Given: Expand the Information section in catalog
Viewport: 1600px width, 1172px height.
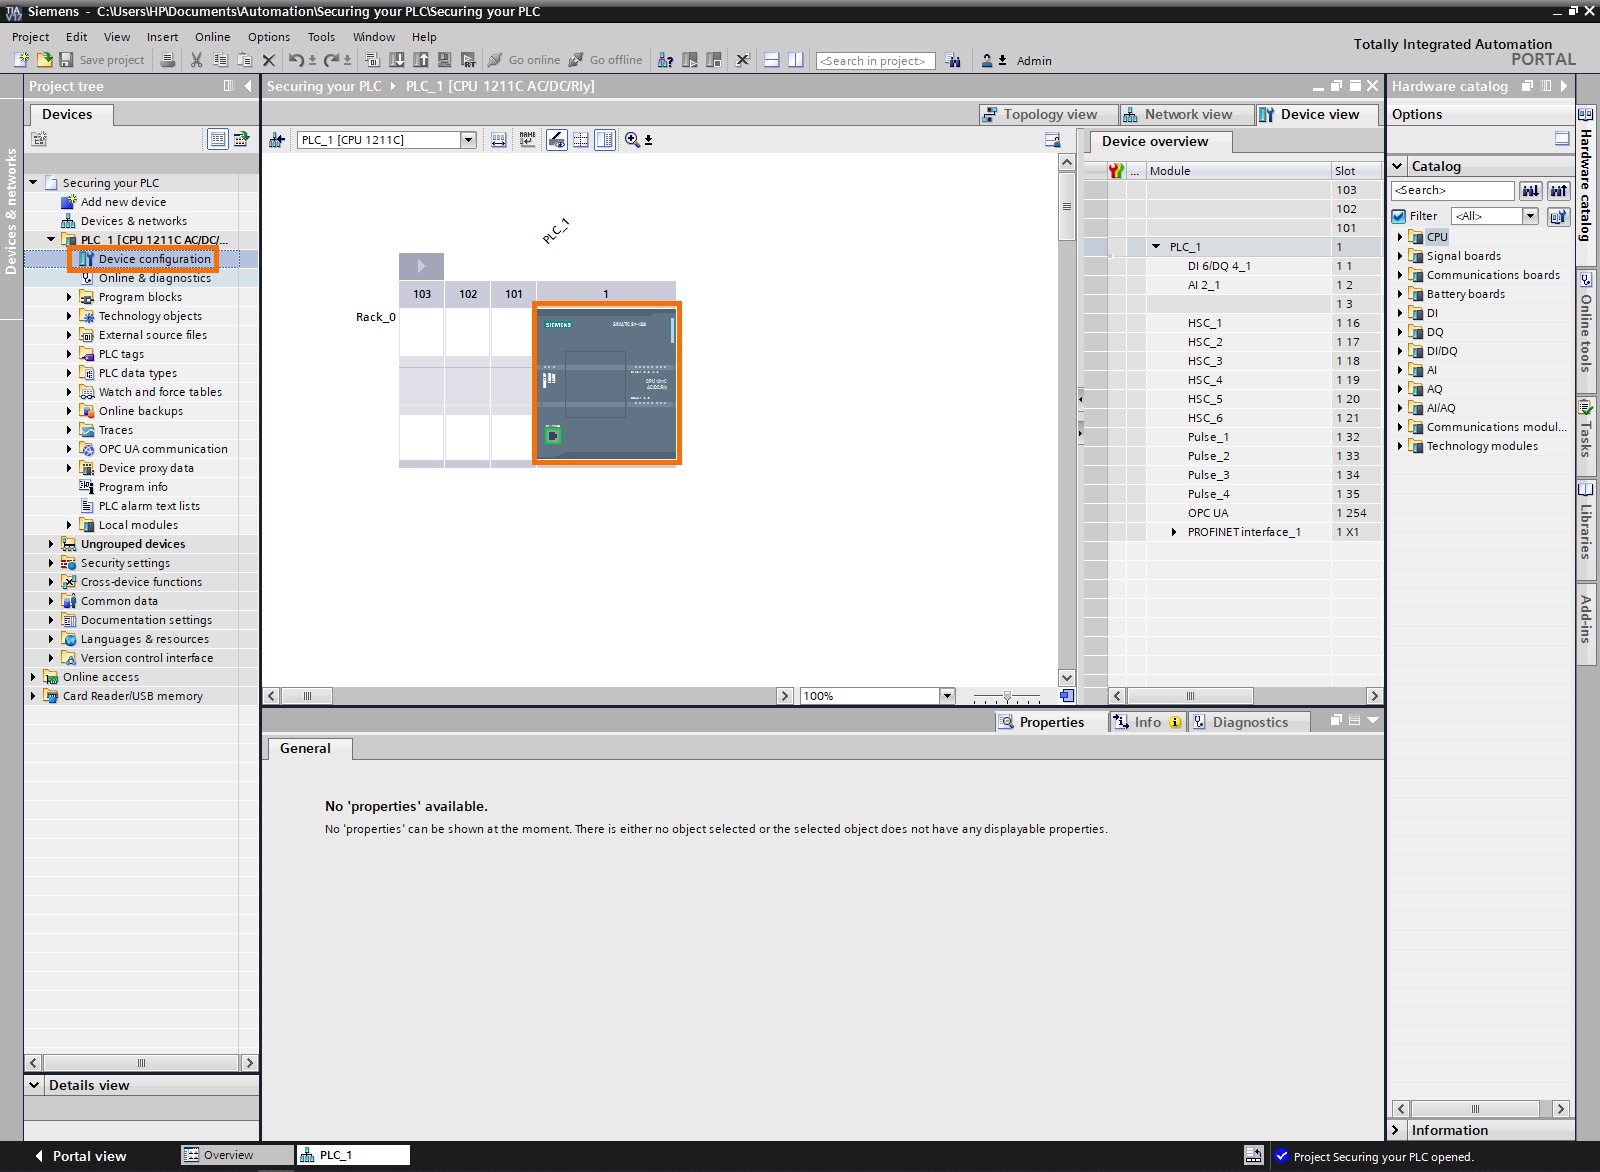Looking at the screenshot, I should (1396, 1130).
